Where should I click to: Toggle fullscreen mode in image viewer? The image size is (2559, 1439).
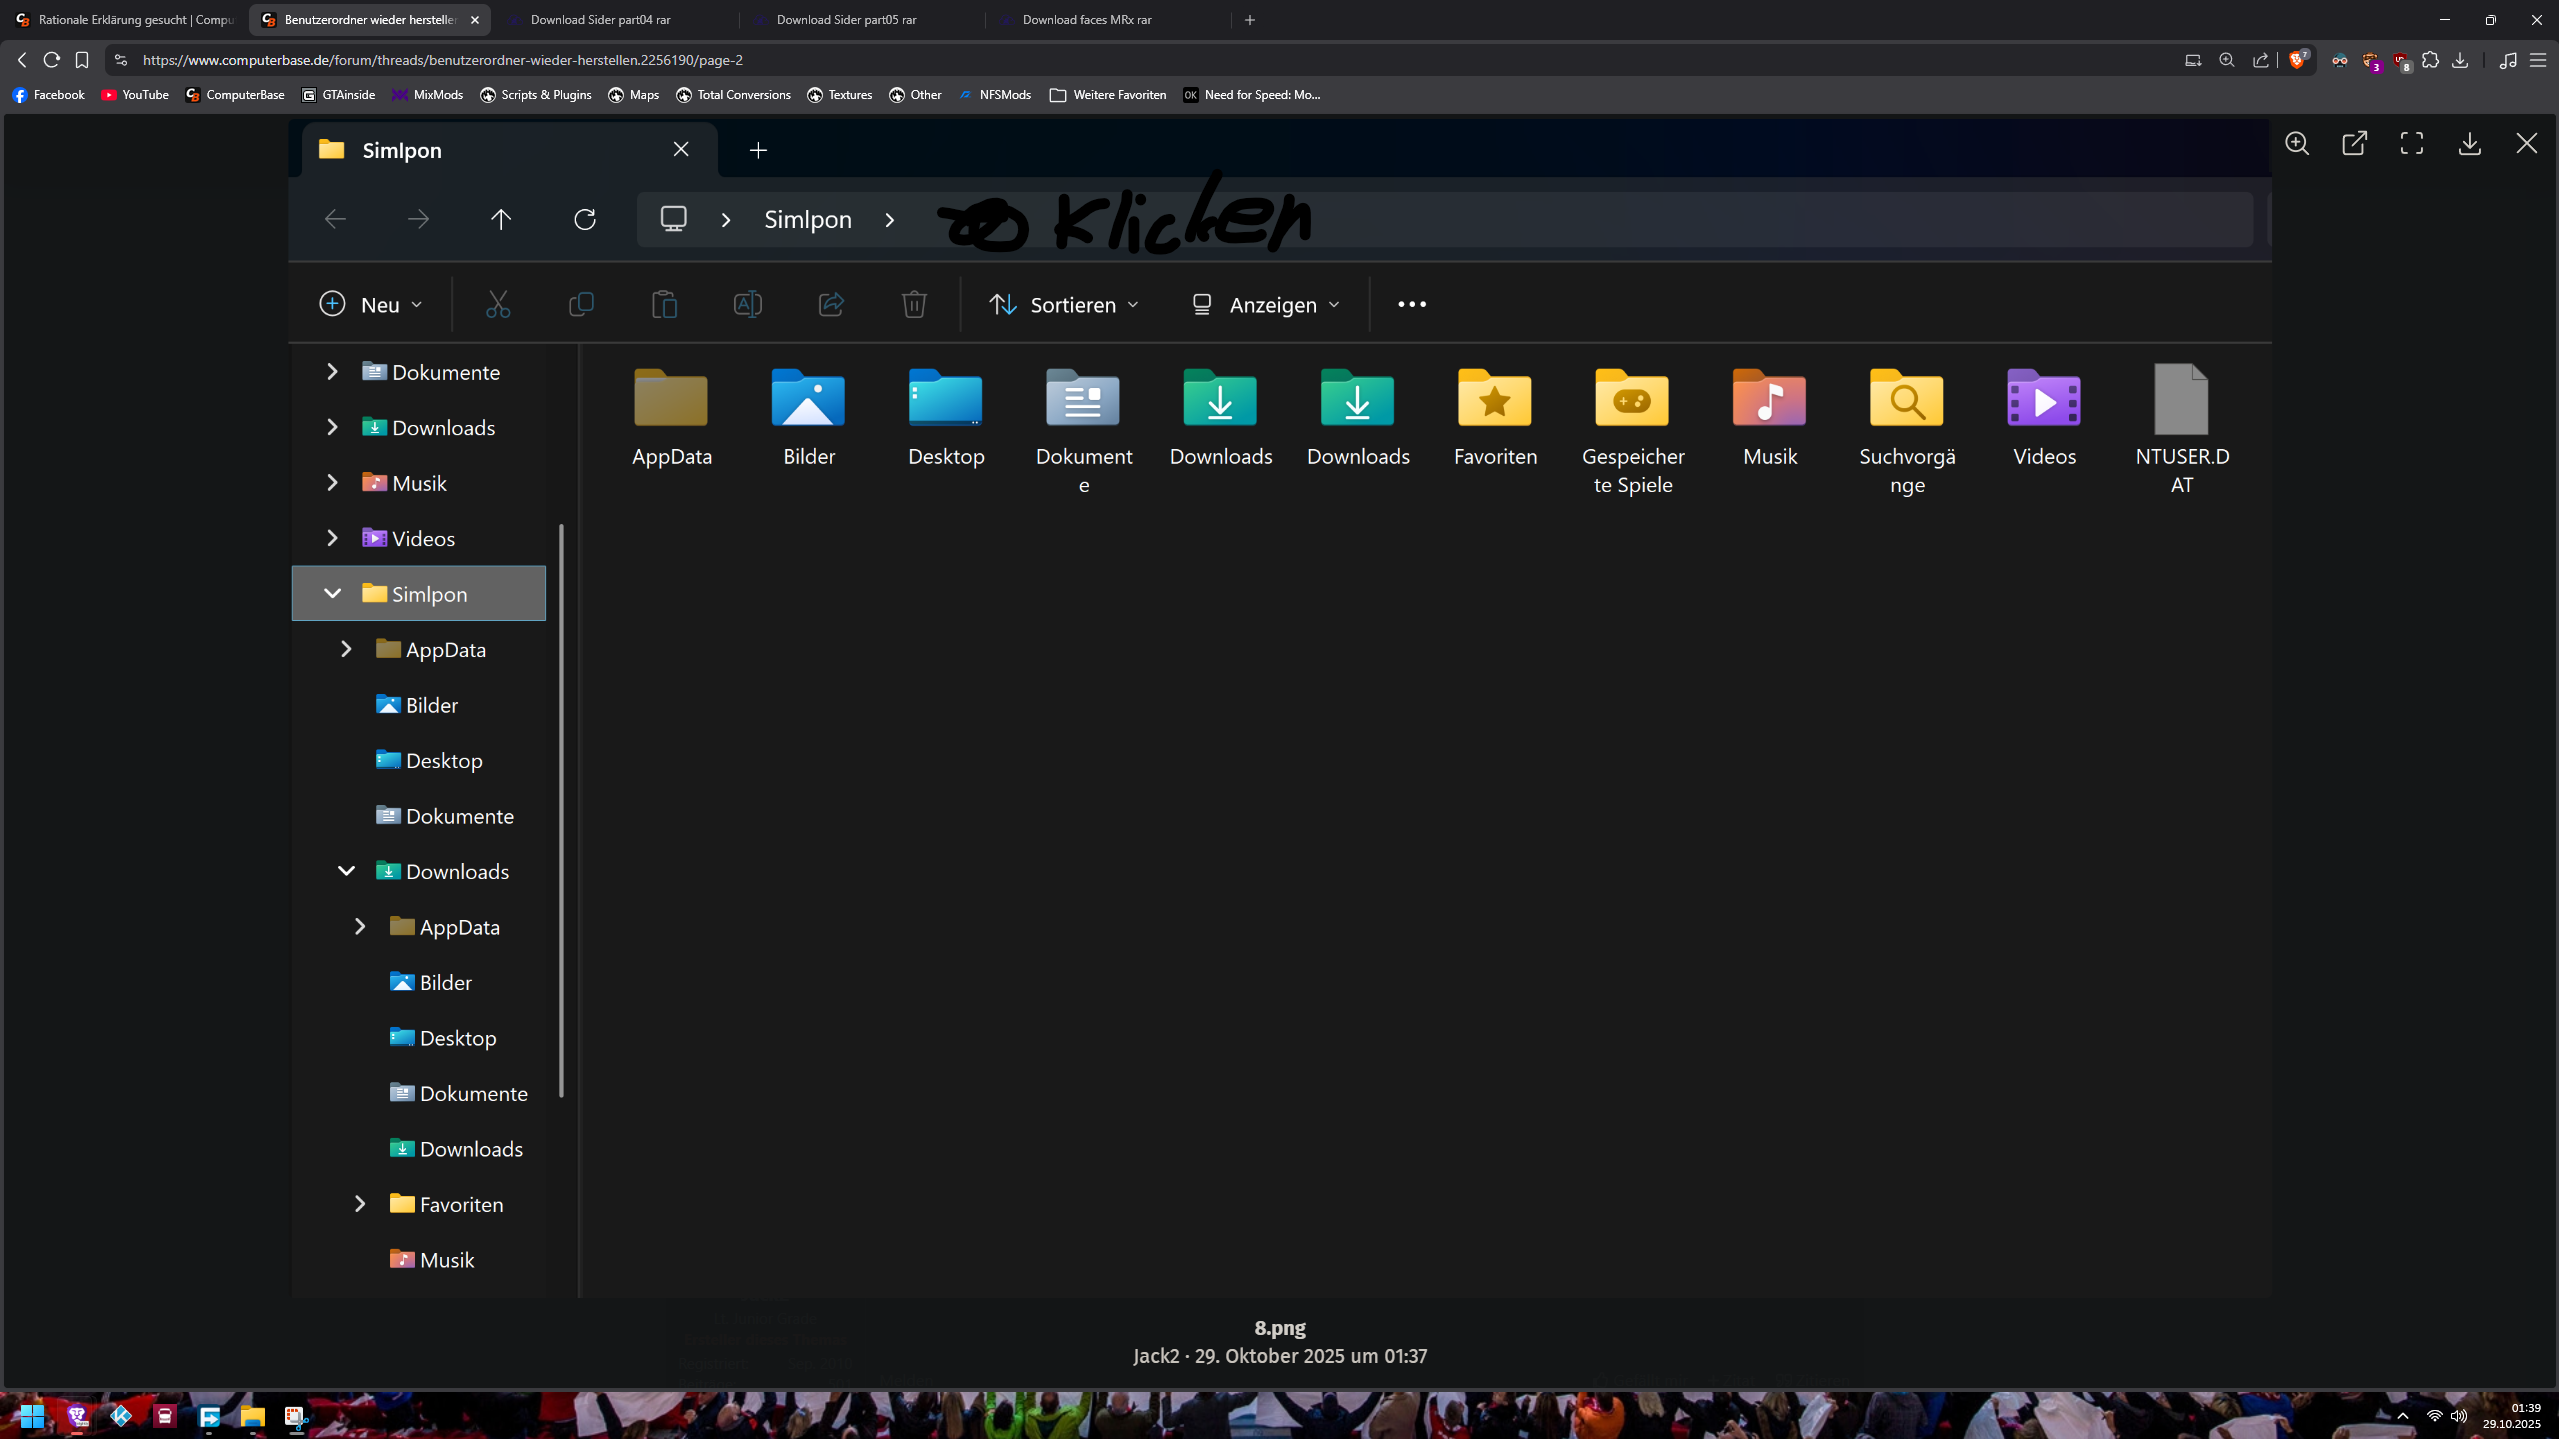tap(2411, 144)
